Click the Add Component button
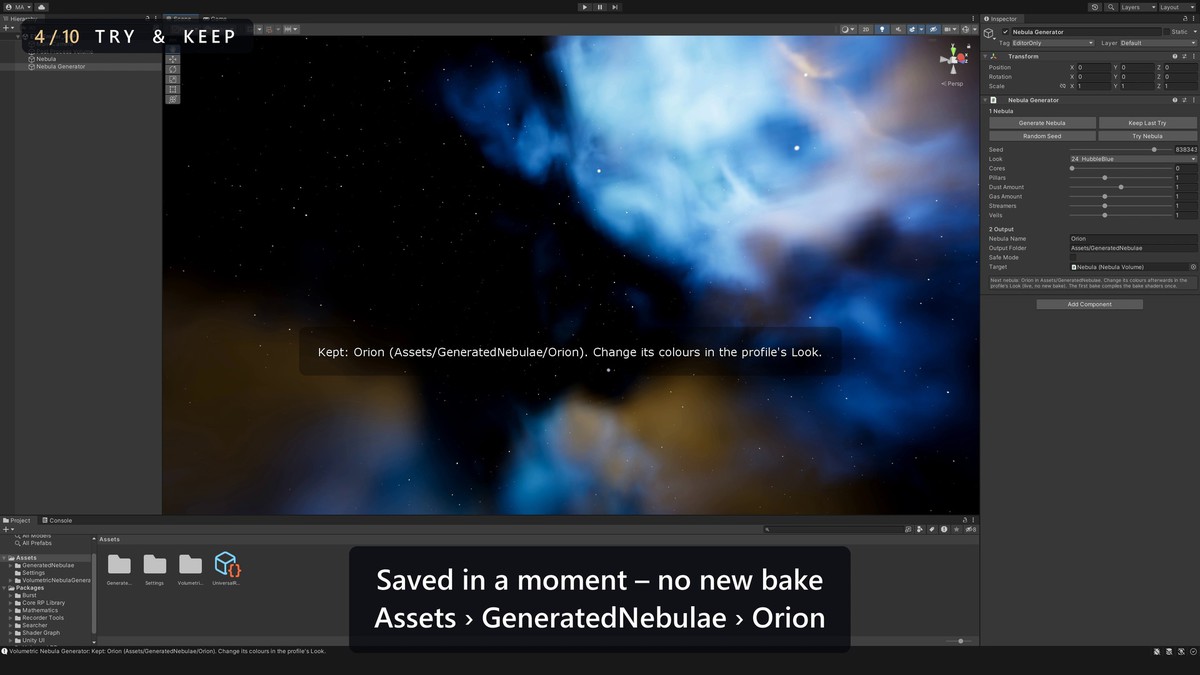This screenshot has height=675, width=1200. click(1089, 304)
